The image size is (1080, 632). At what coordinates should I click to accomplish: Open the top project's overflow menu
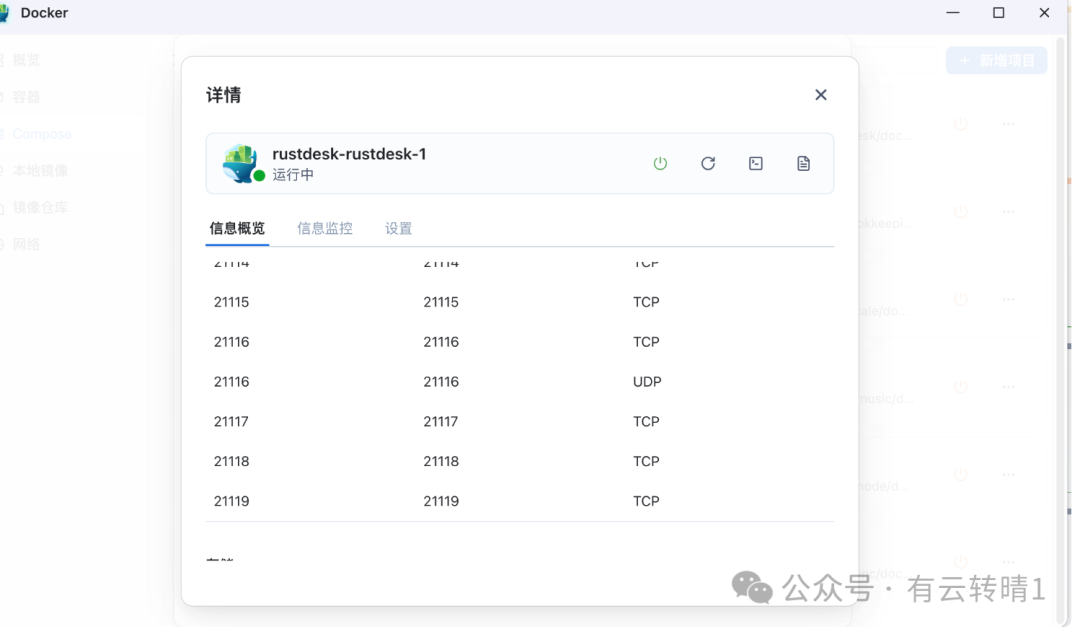tap(1008, 123)
